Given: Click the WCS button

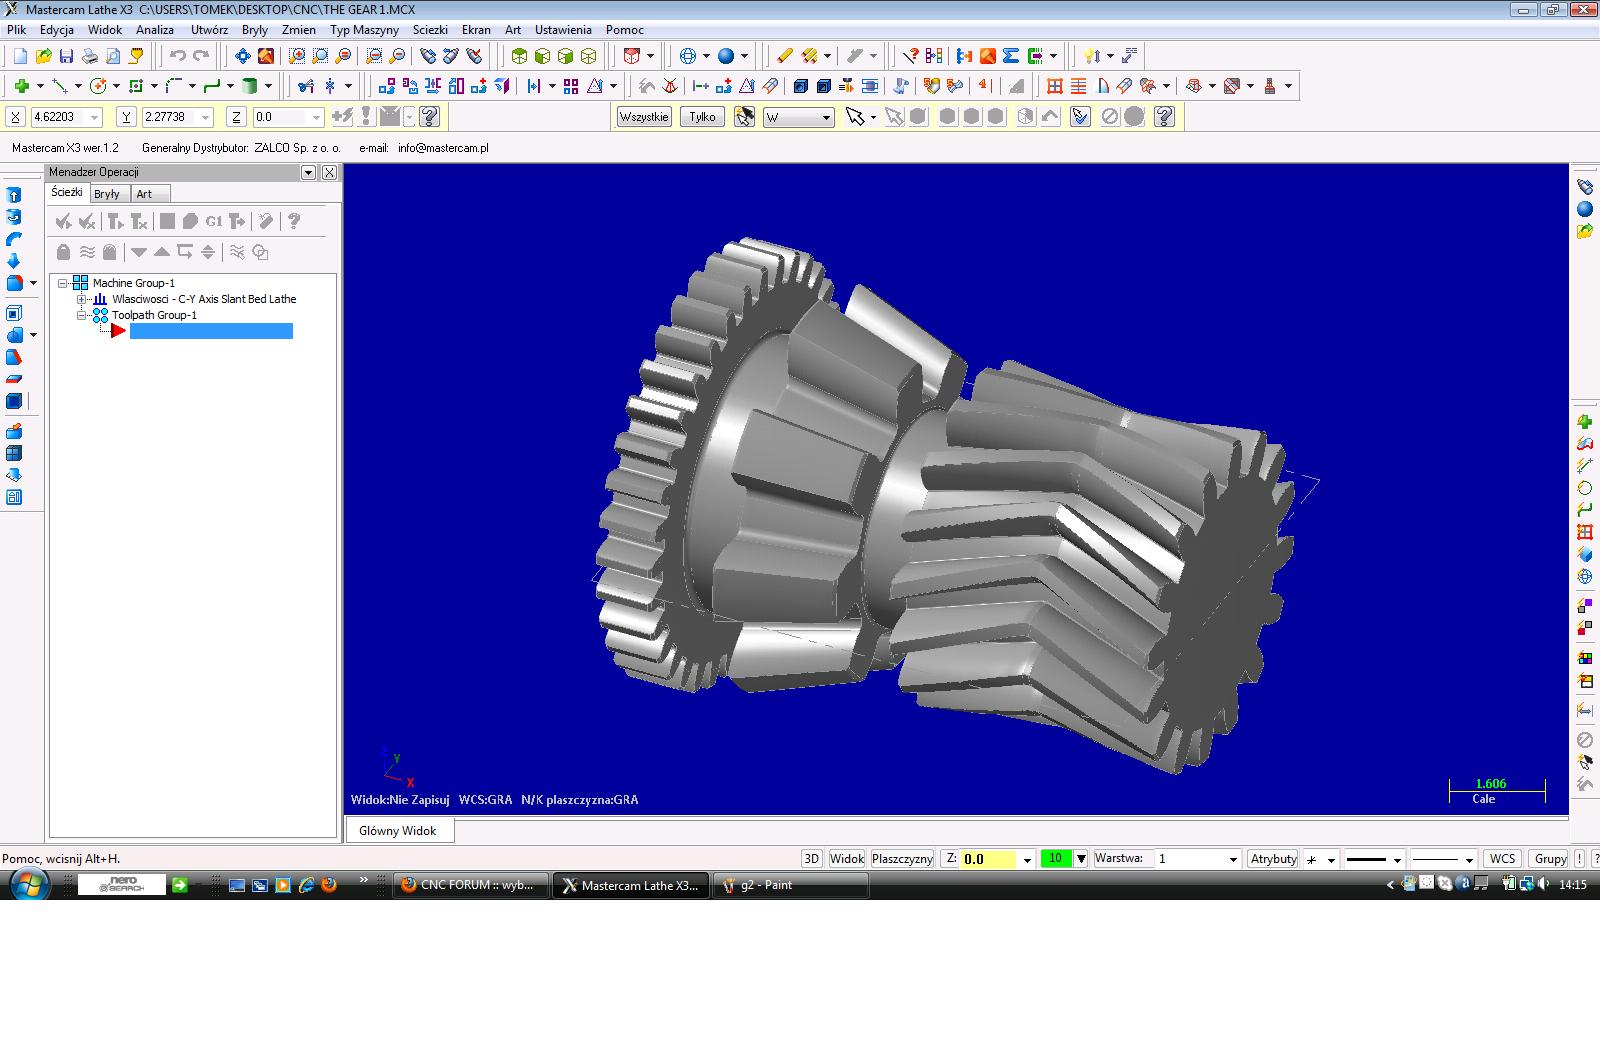Looking at the screenshot, I should (x=1502, y=859).
